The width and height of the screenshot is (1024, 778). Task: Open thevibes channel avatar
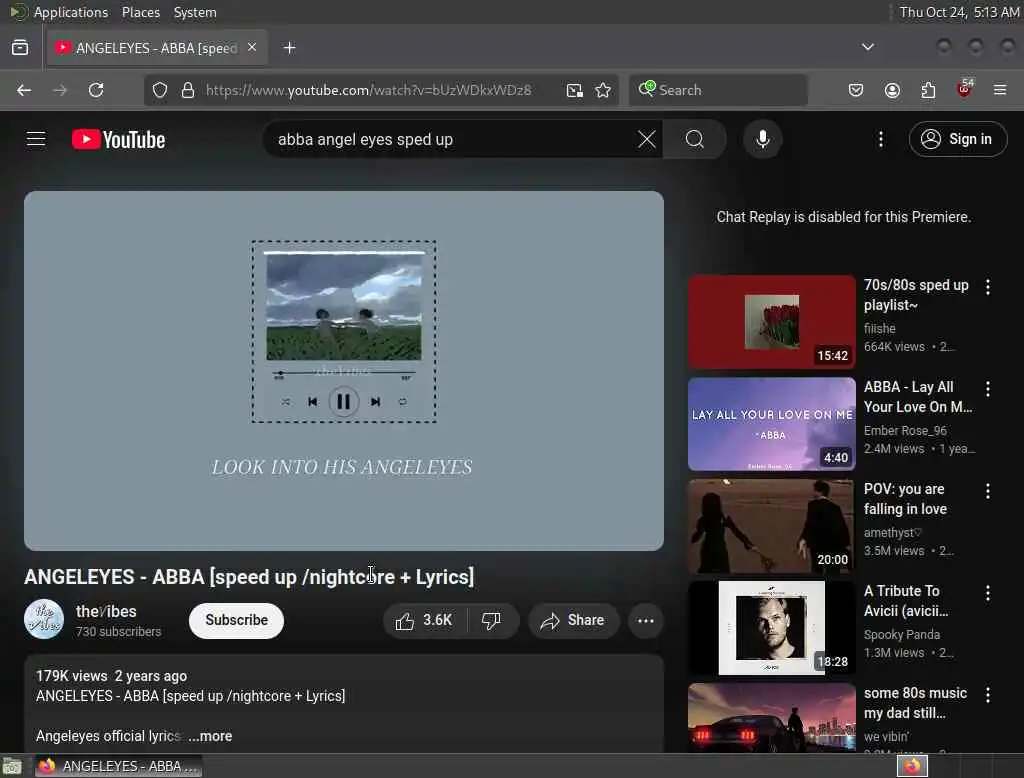click(x=44, y=619)
